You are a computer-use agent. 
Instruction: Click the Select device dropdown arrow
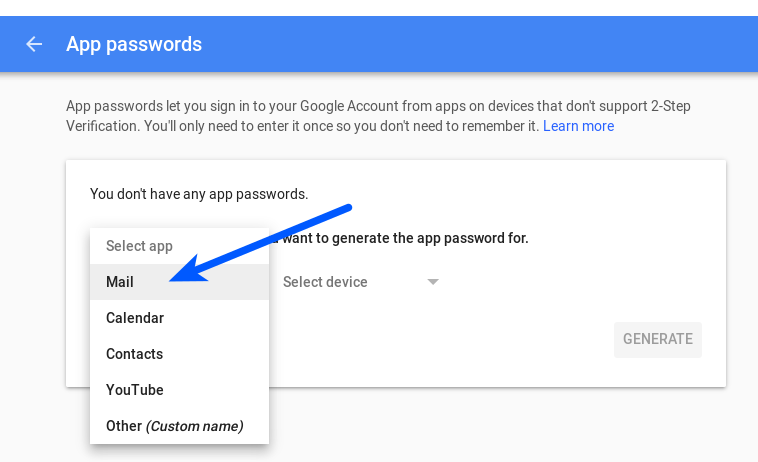(x=433, y=282)
